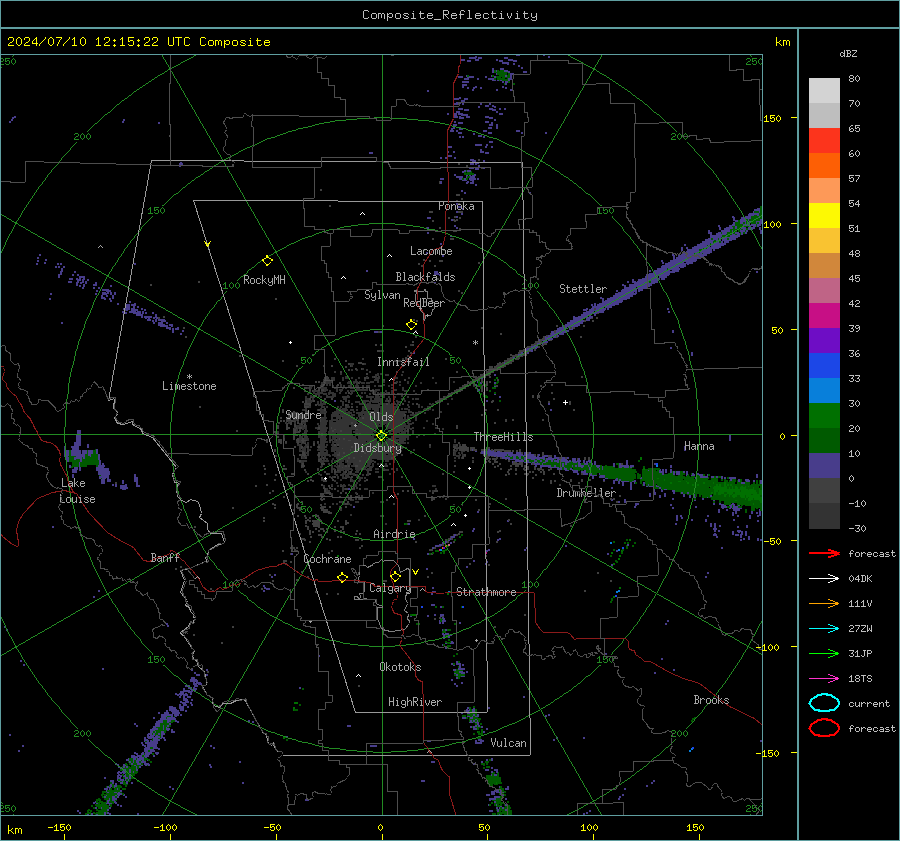Click the magenta 18TS arrow icon
900x841 pixels.
(x=824, y=679)
